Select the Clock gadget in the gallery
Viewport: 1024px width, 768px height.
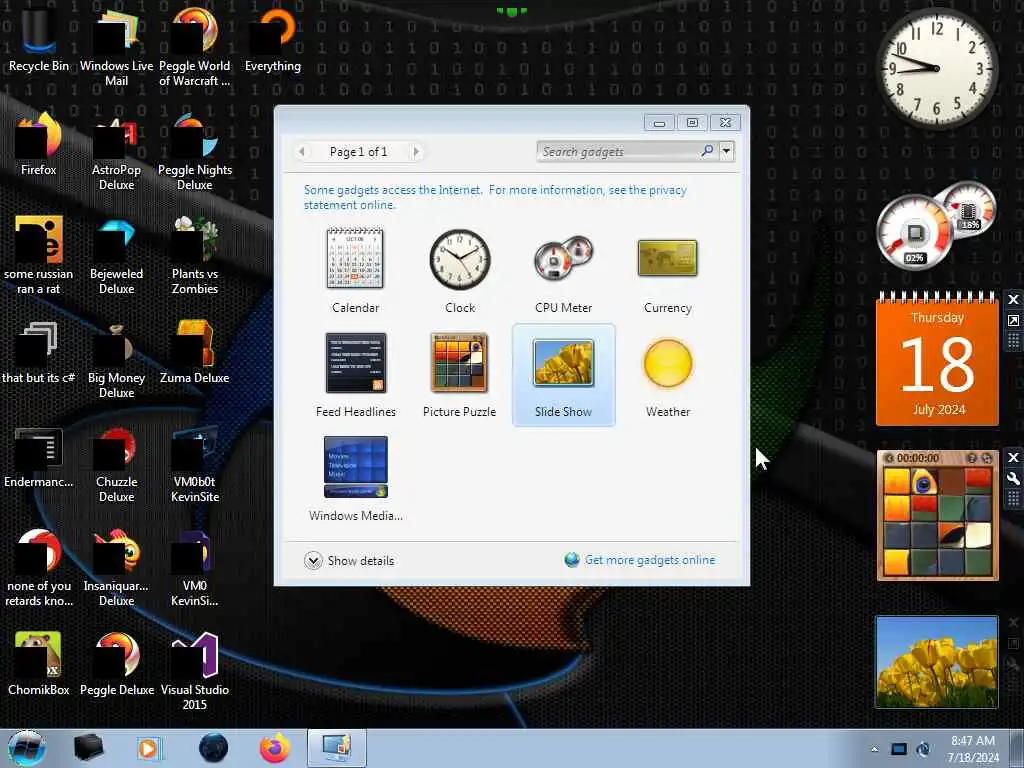pos(460,270)
